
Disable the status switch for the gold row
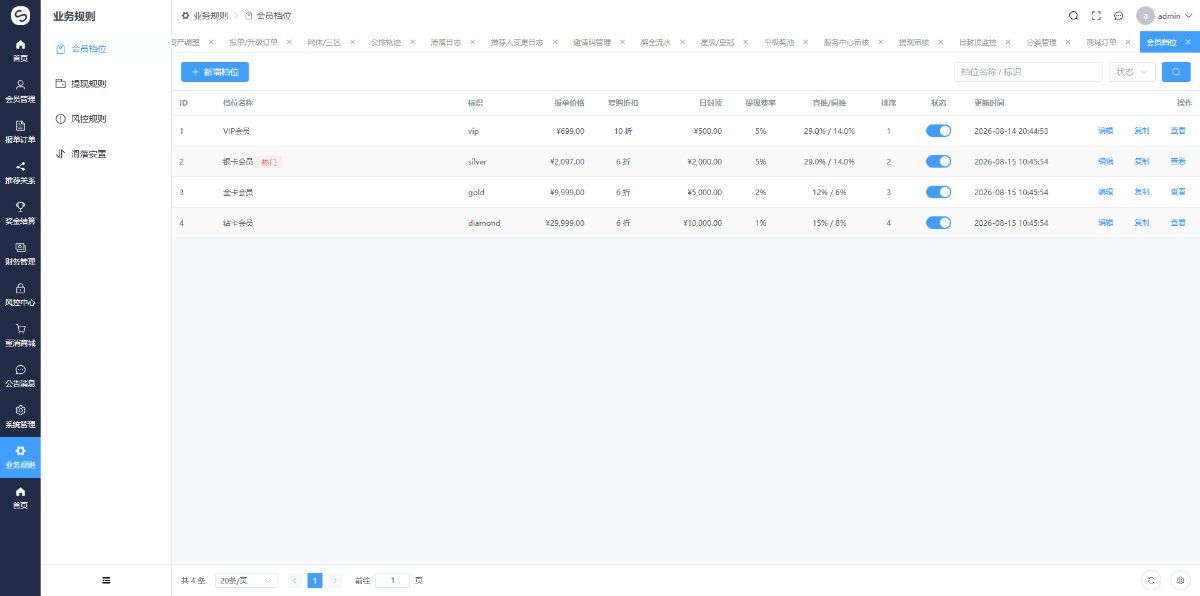938,192
